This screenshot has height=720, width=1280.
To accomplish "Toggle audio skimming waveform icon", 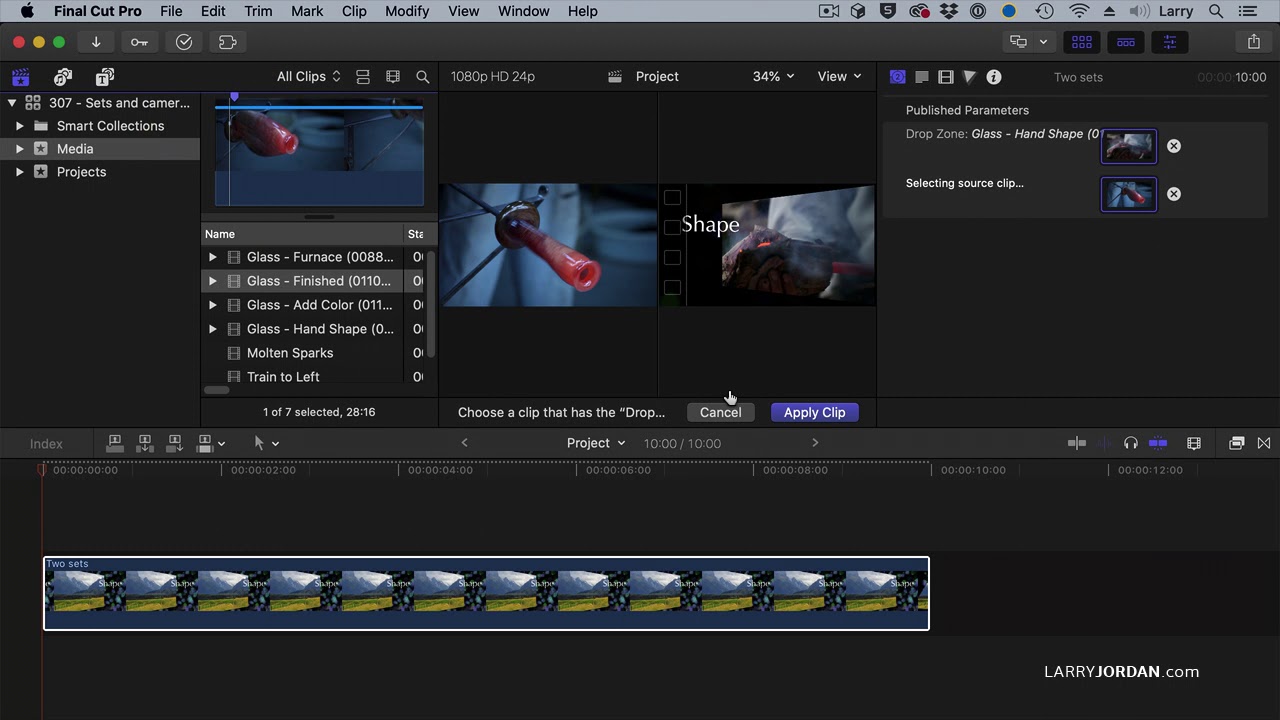I will tap(1105, 443).
